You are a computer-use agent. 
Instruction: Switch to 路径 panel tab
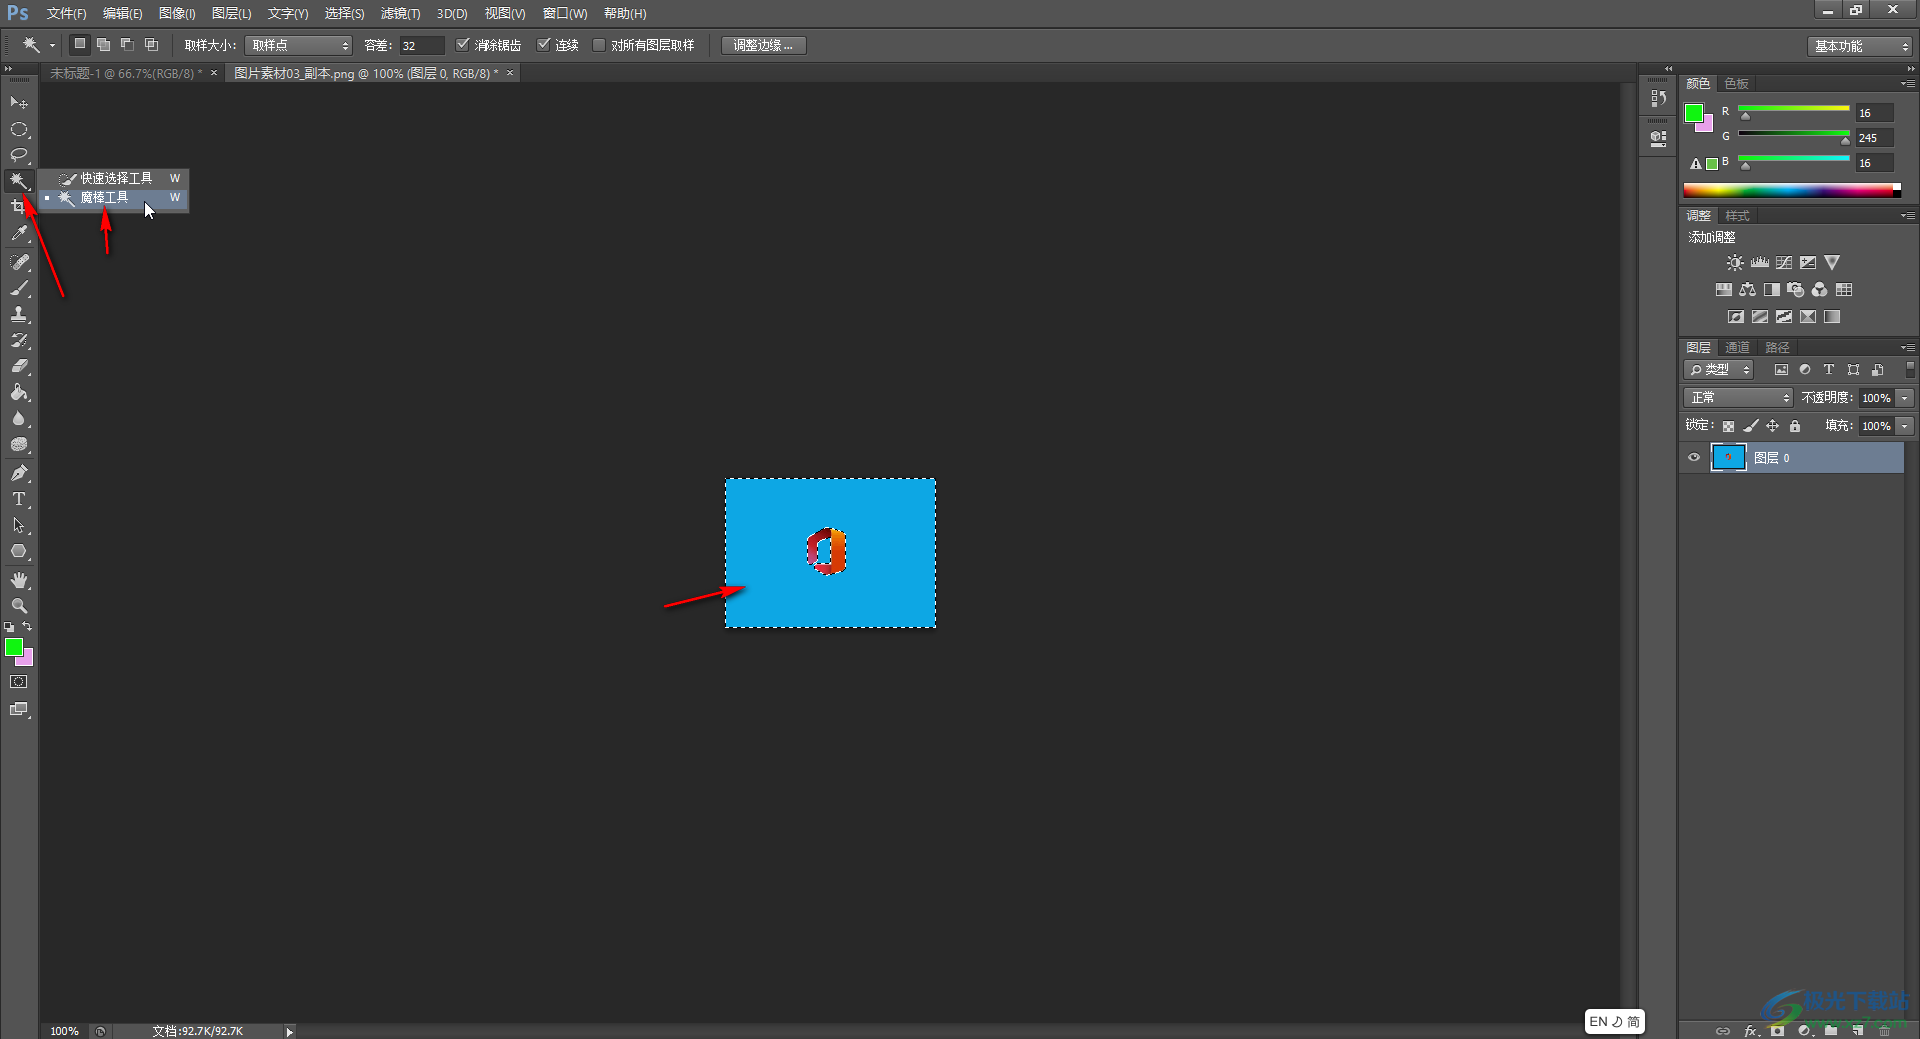[x=1777, y=348]
